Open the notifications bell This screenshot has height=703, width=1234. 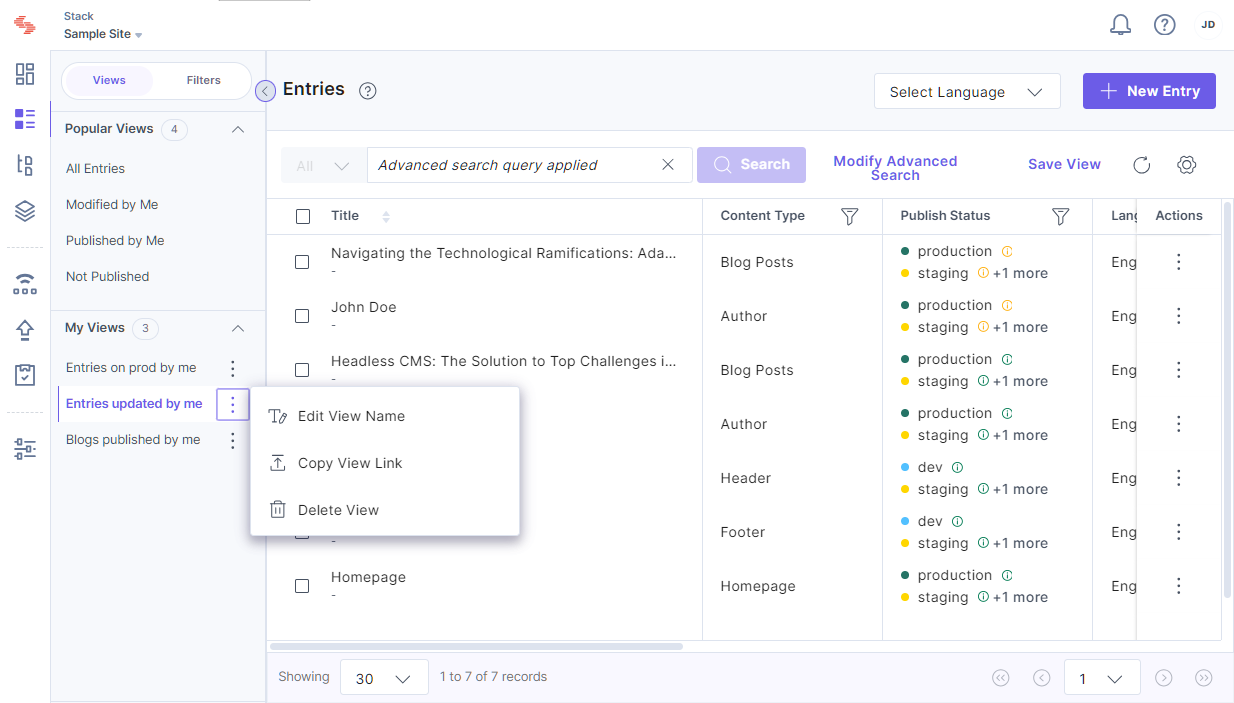click(x=1121, y=25)
